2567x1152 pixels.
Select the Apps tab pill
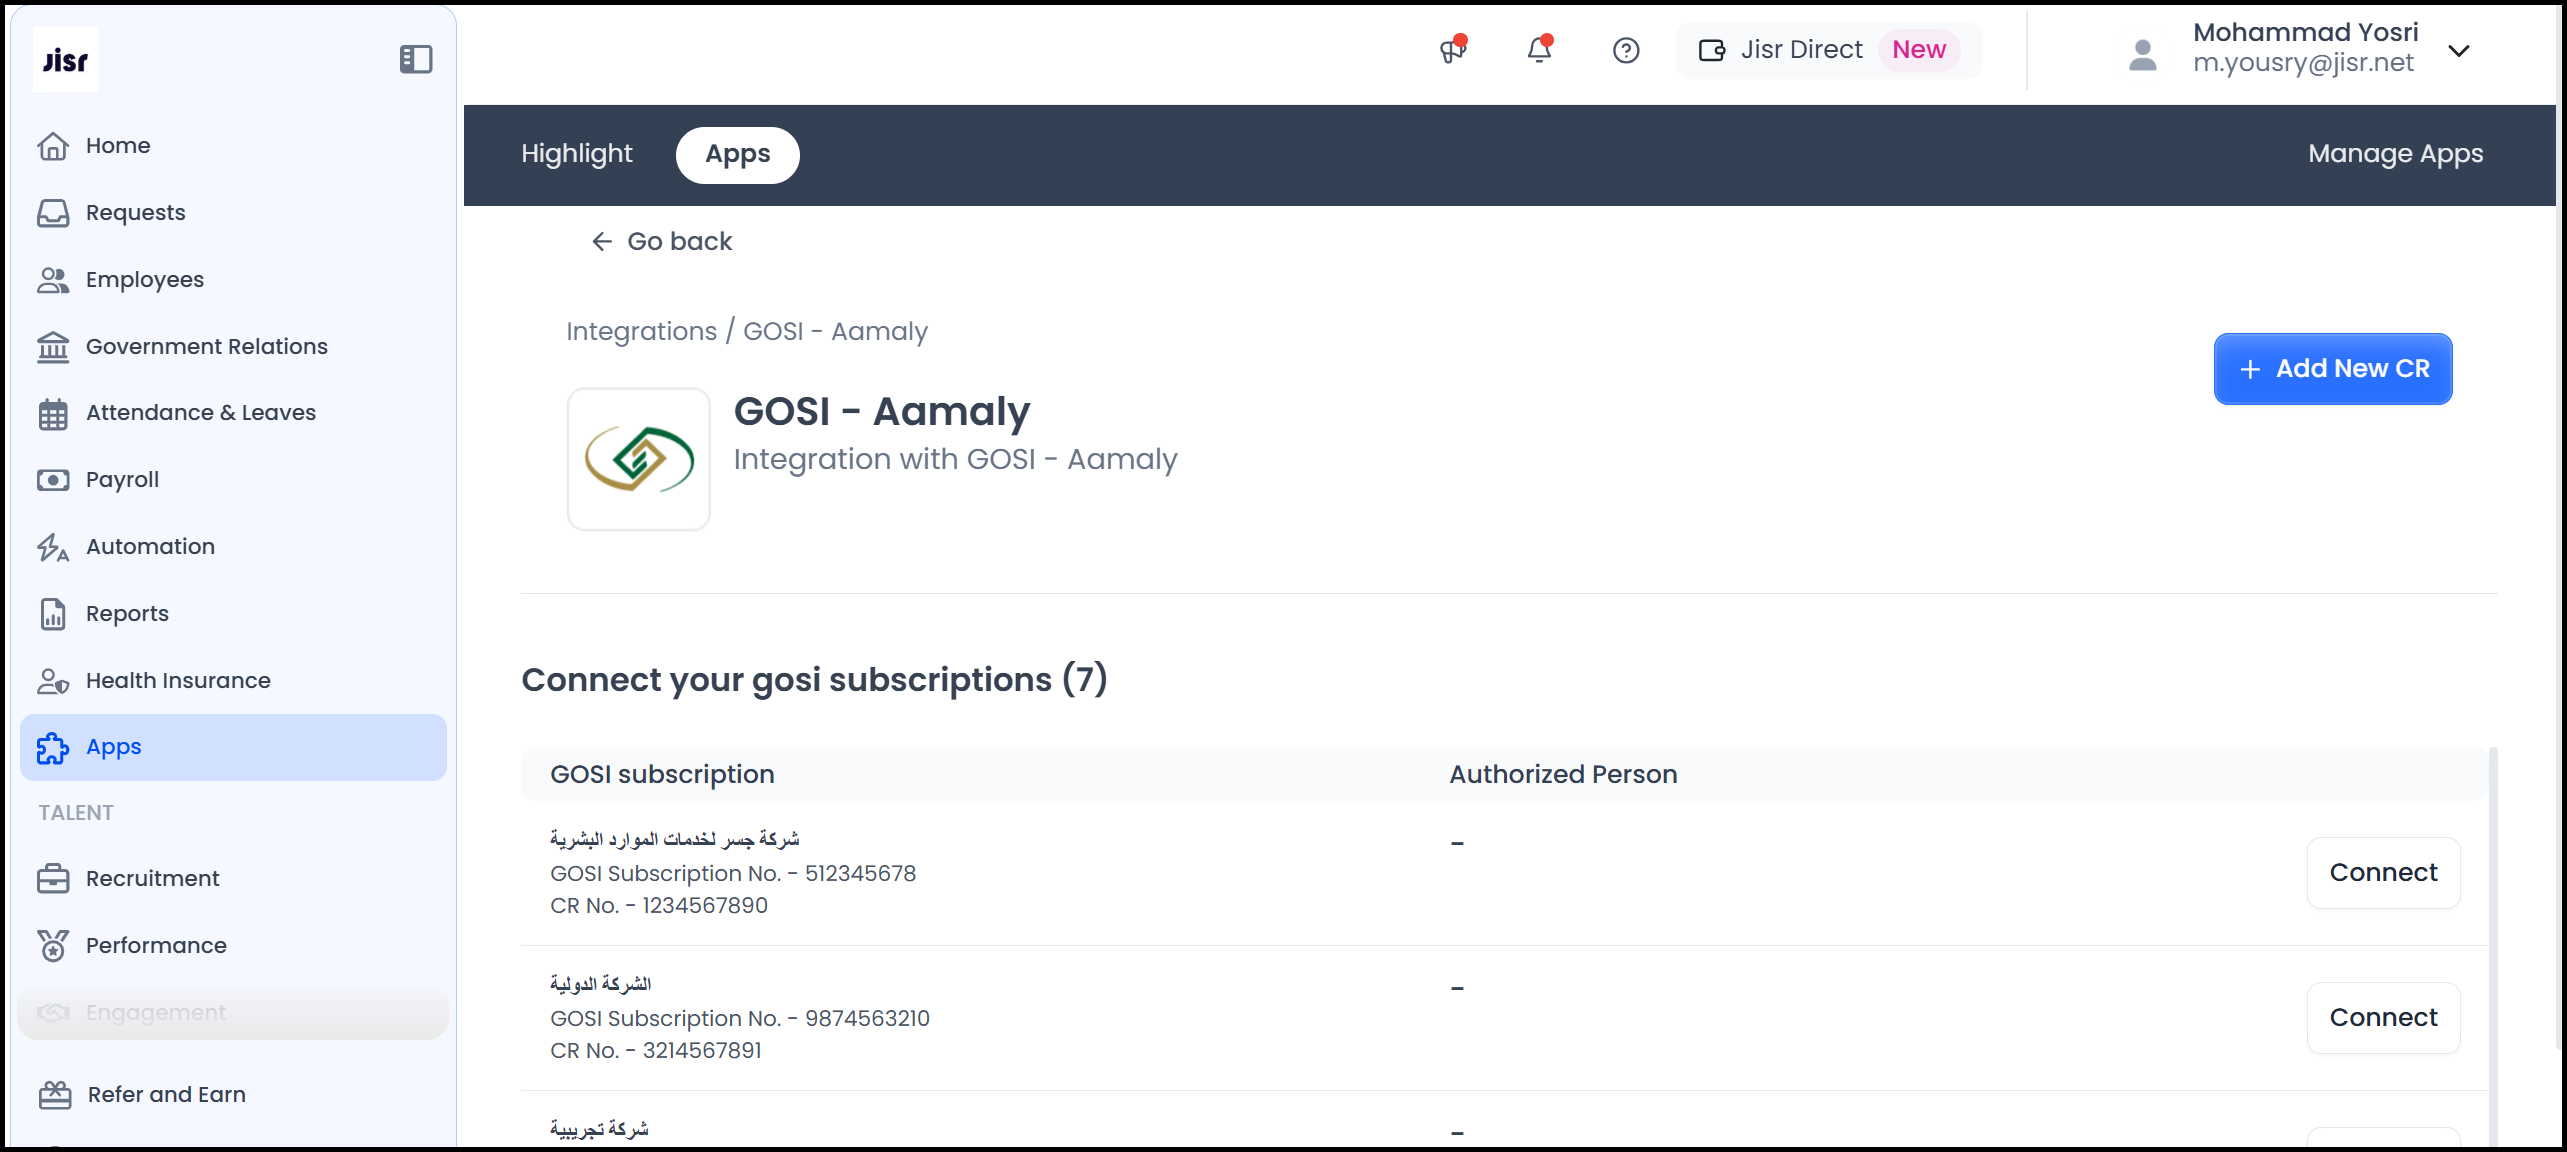coord(737,154)
